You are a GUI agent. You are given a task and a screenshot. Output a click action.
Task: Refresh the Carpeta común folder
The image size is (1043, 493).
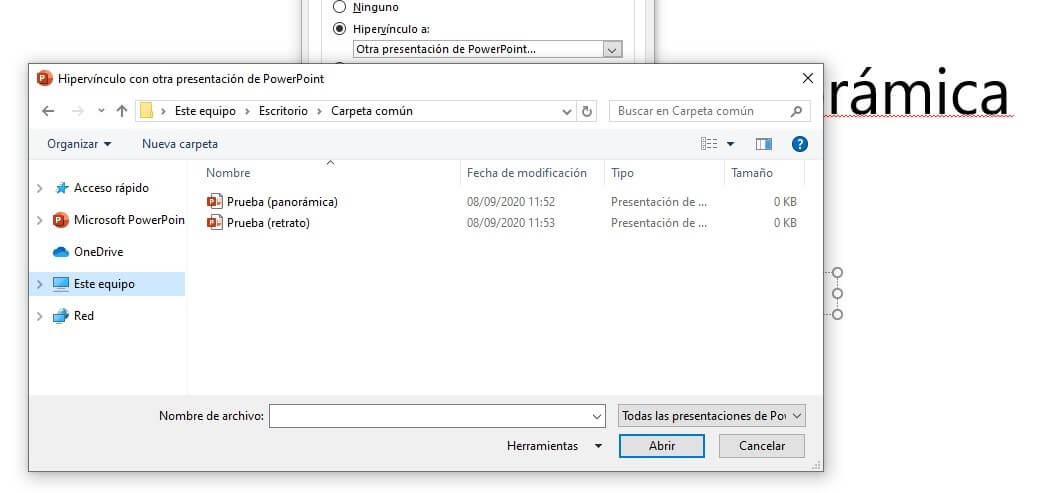click(x=587, y=111)
